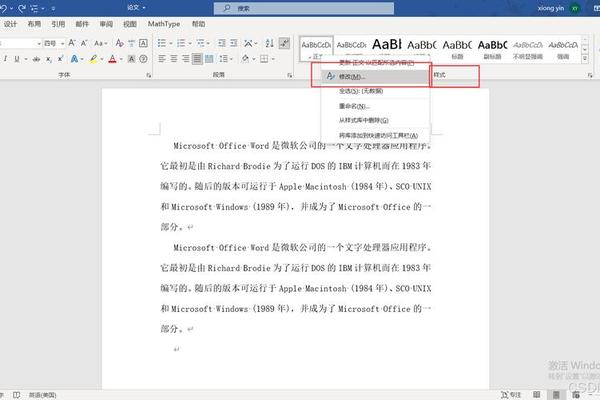Click the Phonetic Guide icon
Screen dimensions: 600x400
131,43
